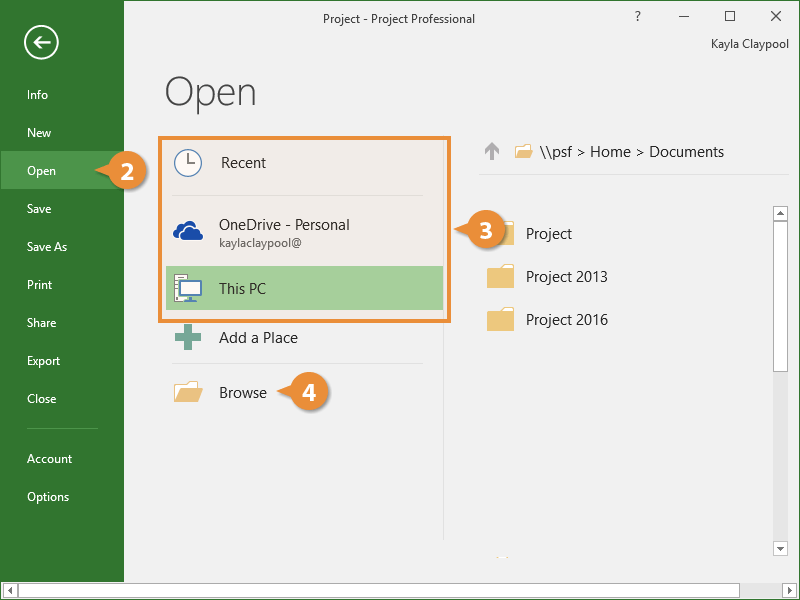
Task: Open the Export page
Action: tap(44, 361)
